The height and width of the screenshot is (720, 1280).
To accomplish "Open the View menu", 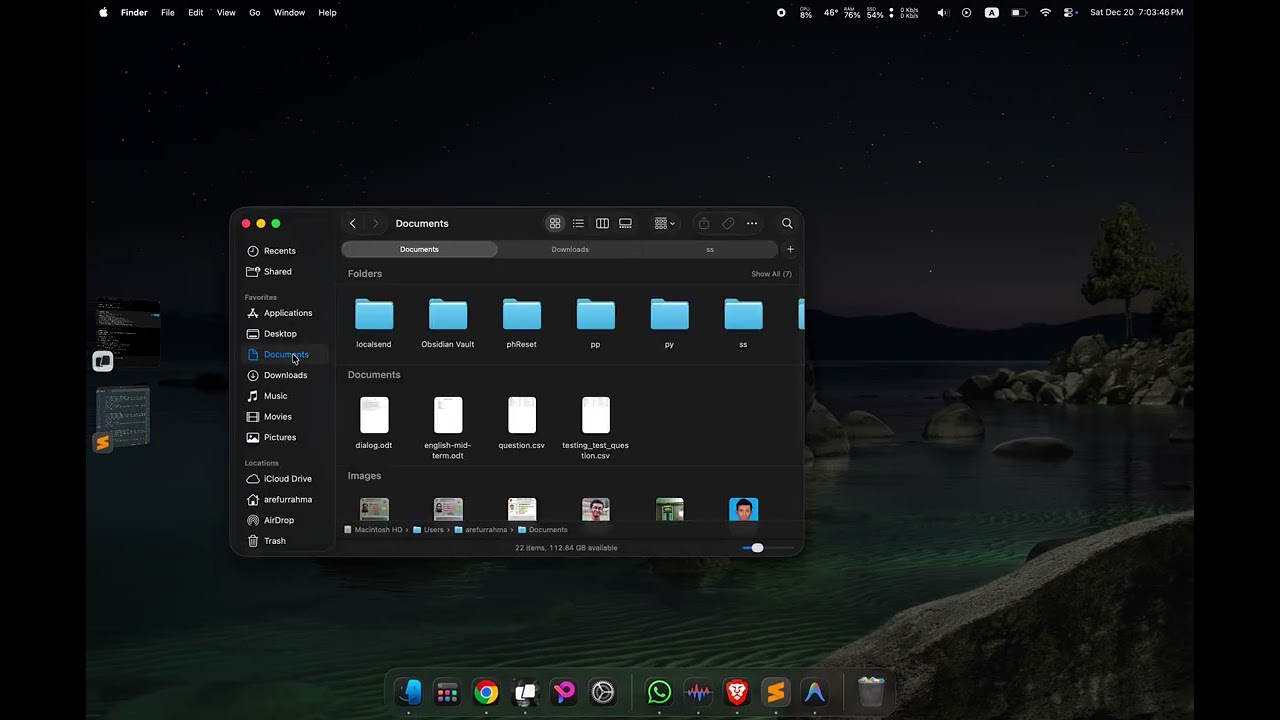I will [x=226, y=12].
